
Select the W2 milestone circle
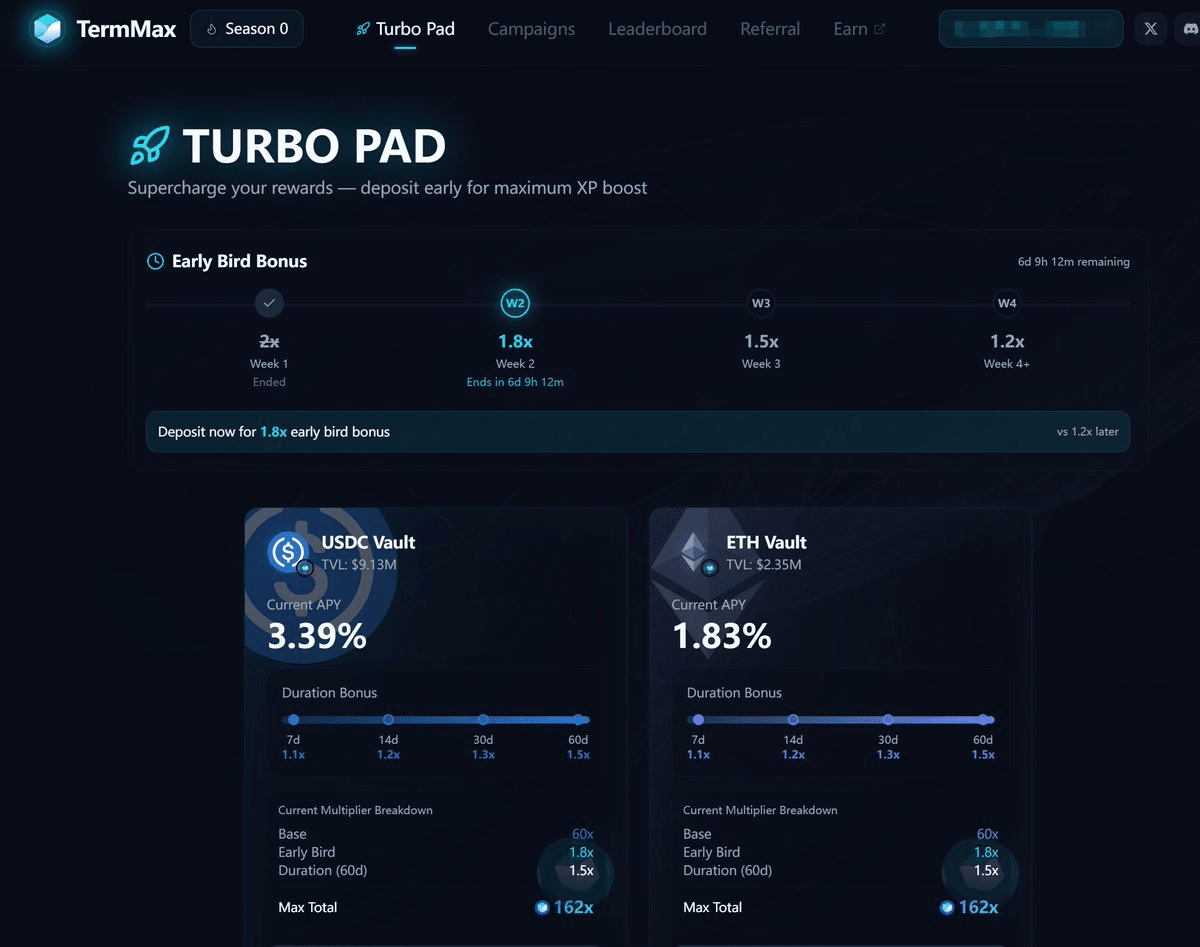(515, 303)
